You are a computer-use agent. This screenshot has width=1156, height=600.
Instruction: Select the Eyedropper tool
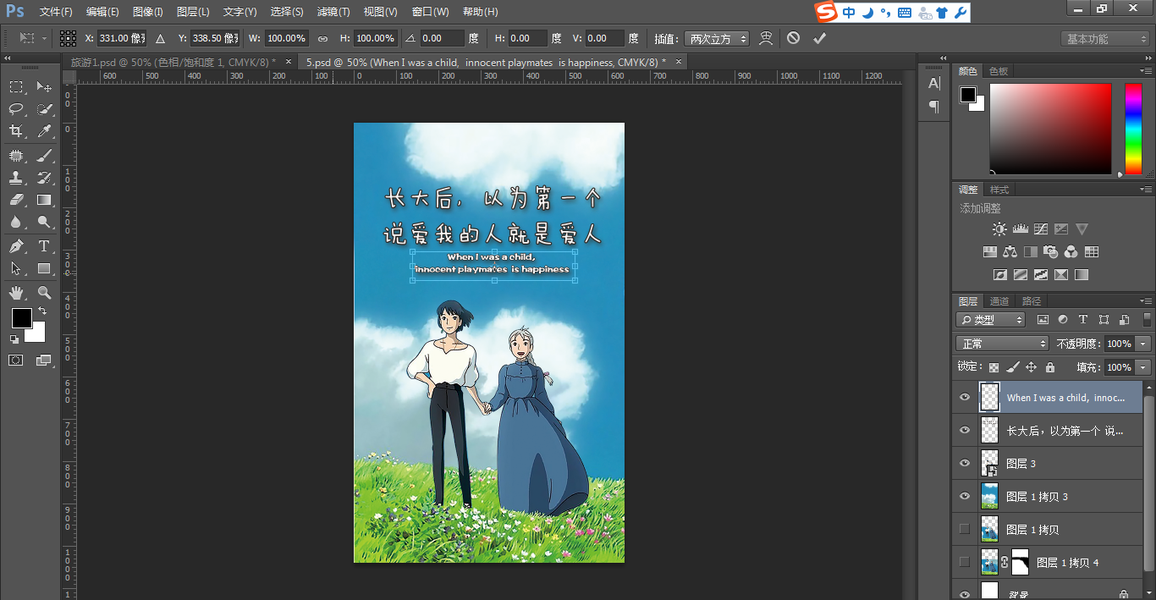44,131
